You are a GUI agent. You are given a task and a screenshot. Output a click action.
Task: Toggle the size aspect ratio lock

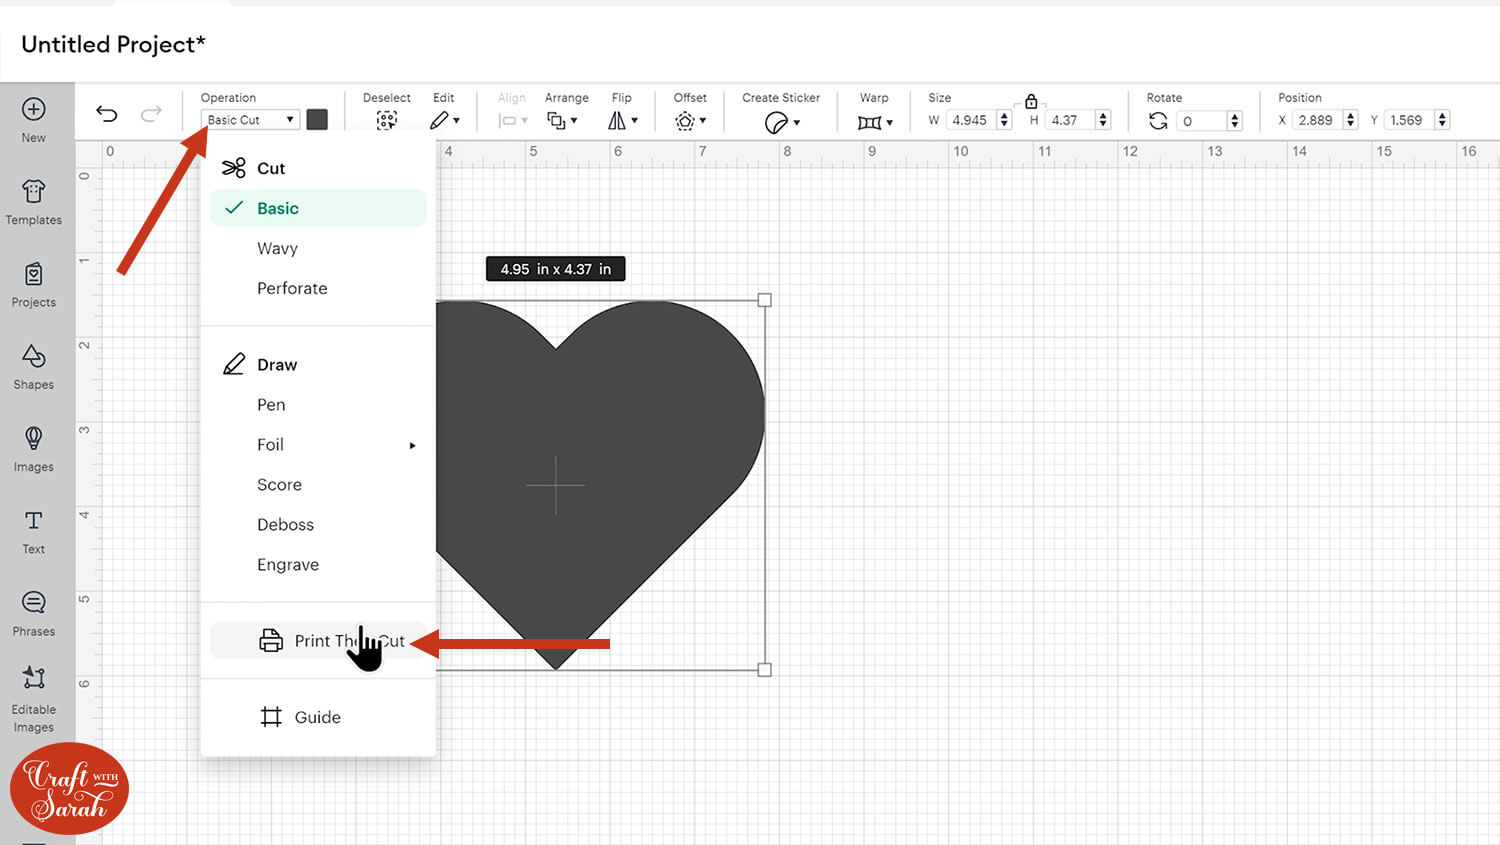pos(1031,101)
